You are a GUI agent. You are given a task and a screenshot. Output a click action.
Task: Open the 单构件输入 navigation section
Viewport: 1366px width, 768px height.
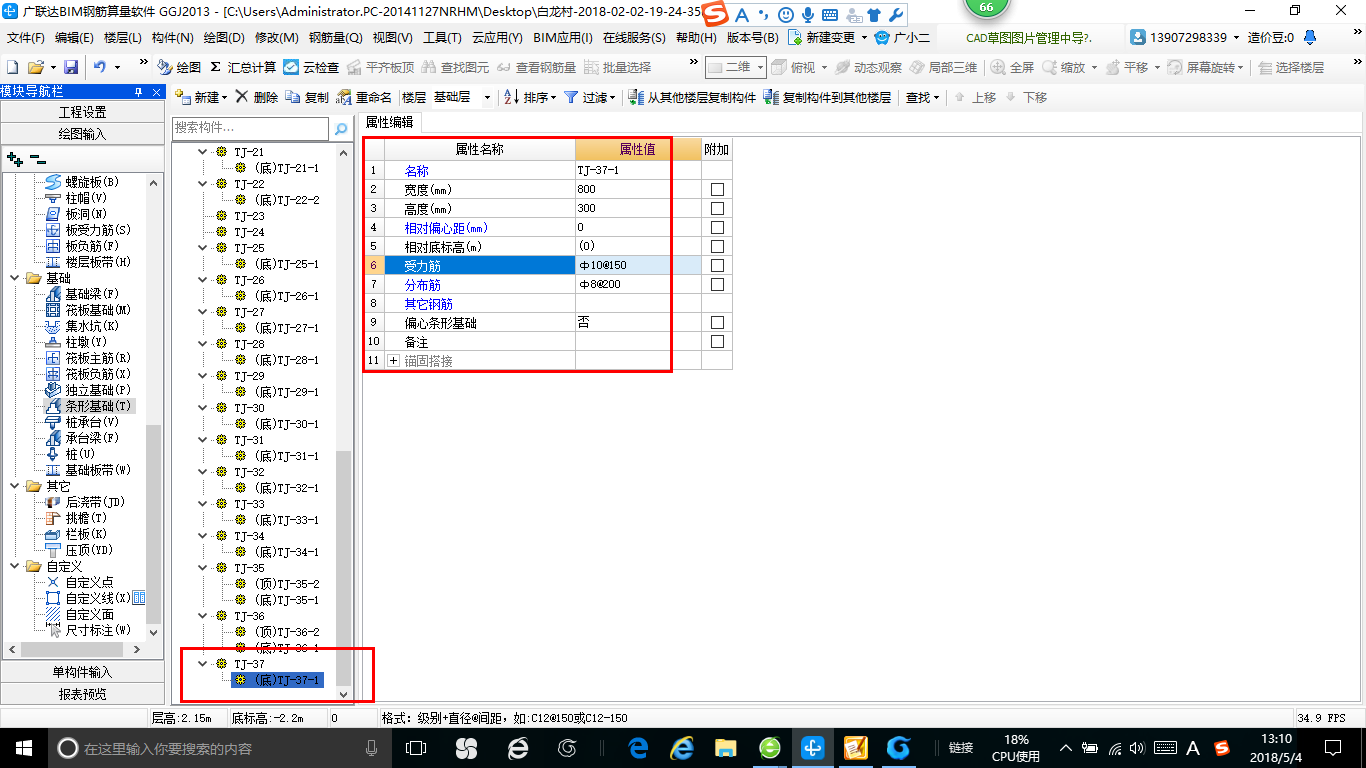coord(82,672)
